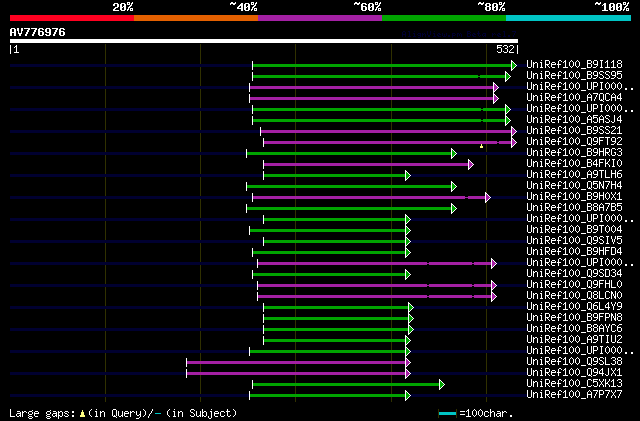This screenshot has height=421, width=640.
Task: Click the purple ~60% identity legend segment
Action: (320, 18)
